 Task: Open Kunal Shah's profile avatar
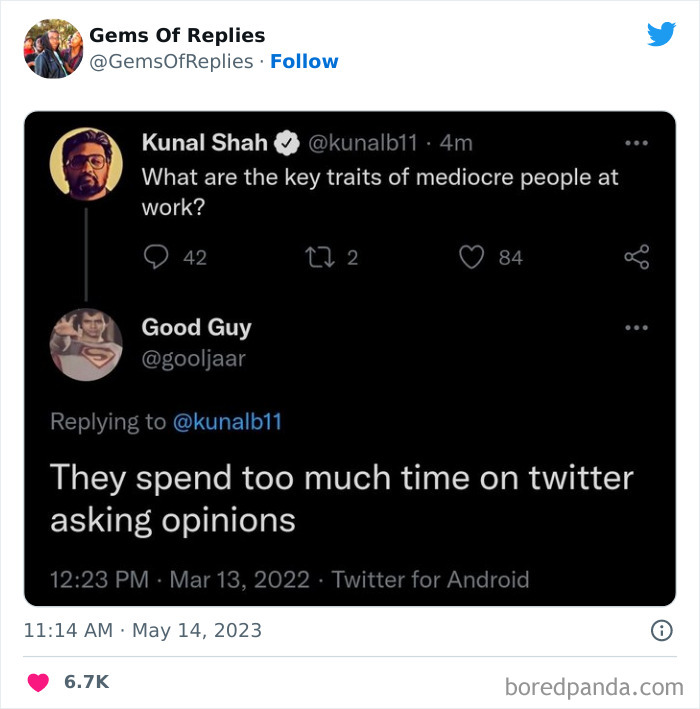pyautogui.click(x=86, y=161)
